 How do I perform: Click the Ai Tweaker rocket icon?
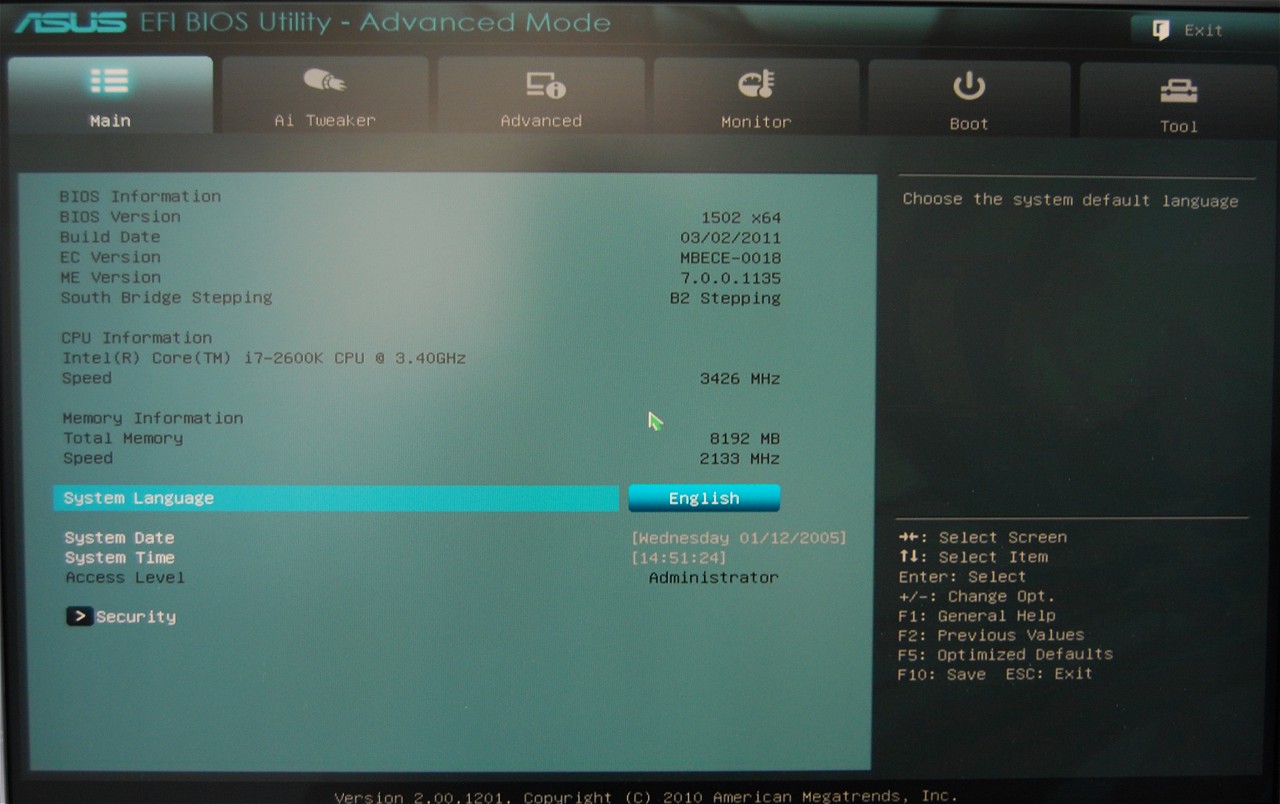tap(324, 81)
